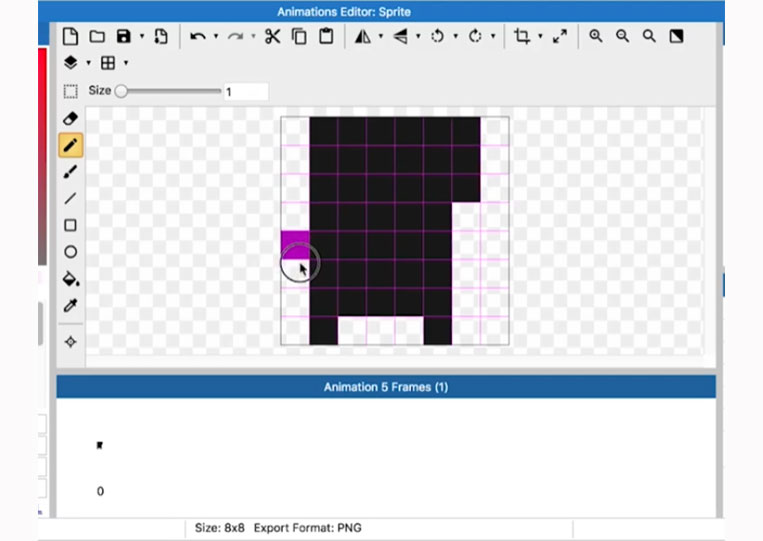Select the Line tool
This screenshot has height=541, width=763.
[x=71, y=198]
